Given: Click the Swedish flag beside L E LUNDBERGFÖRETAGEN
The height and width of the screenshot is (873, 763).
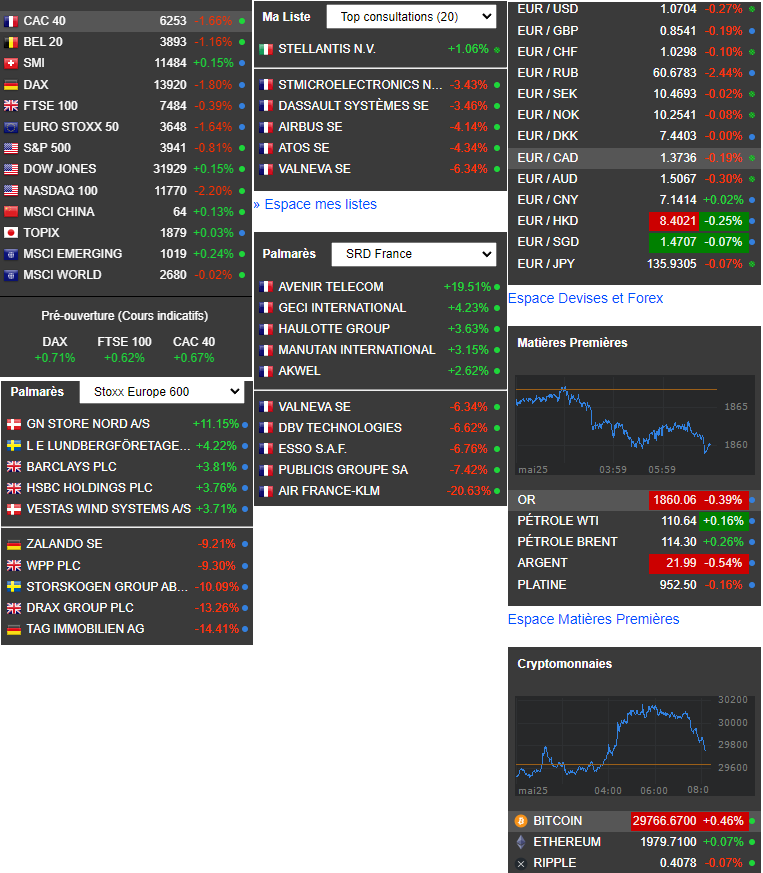Looking at the screenshot, I should click(14, 445).
